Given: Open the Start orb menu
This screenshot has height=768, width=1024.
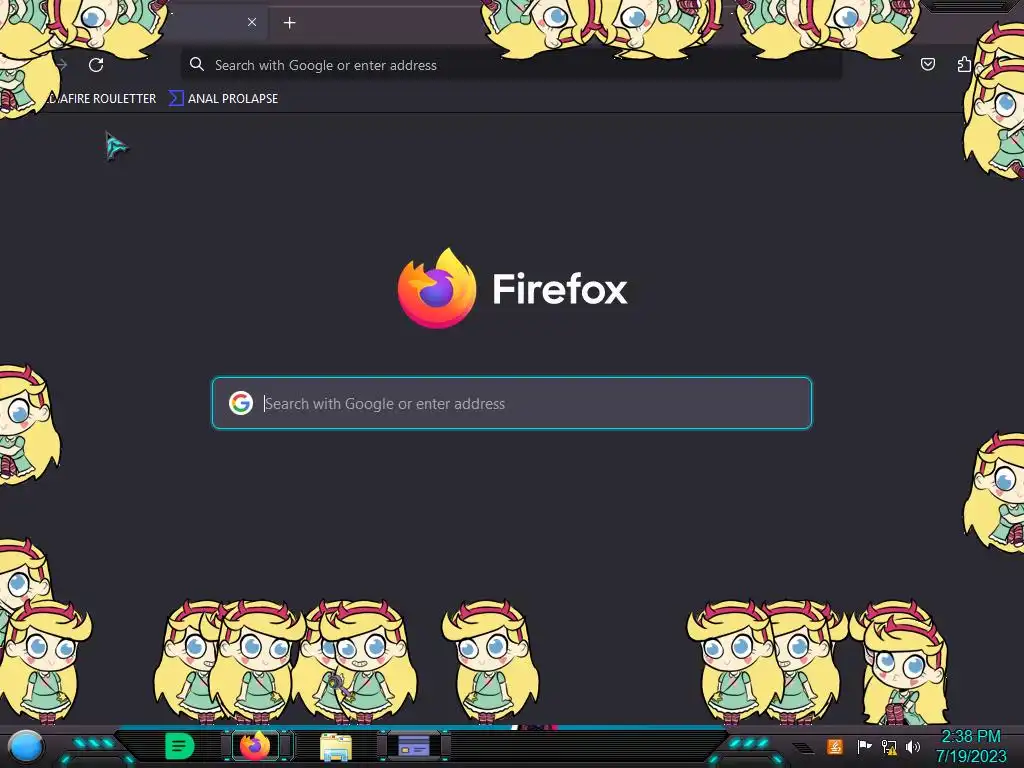Looking at the screenshot, I should tap(25, 746).
